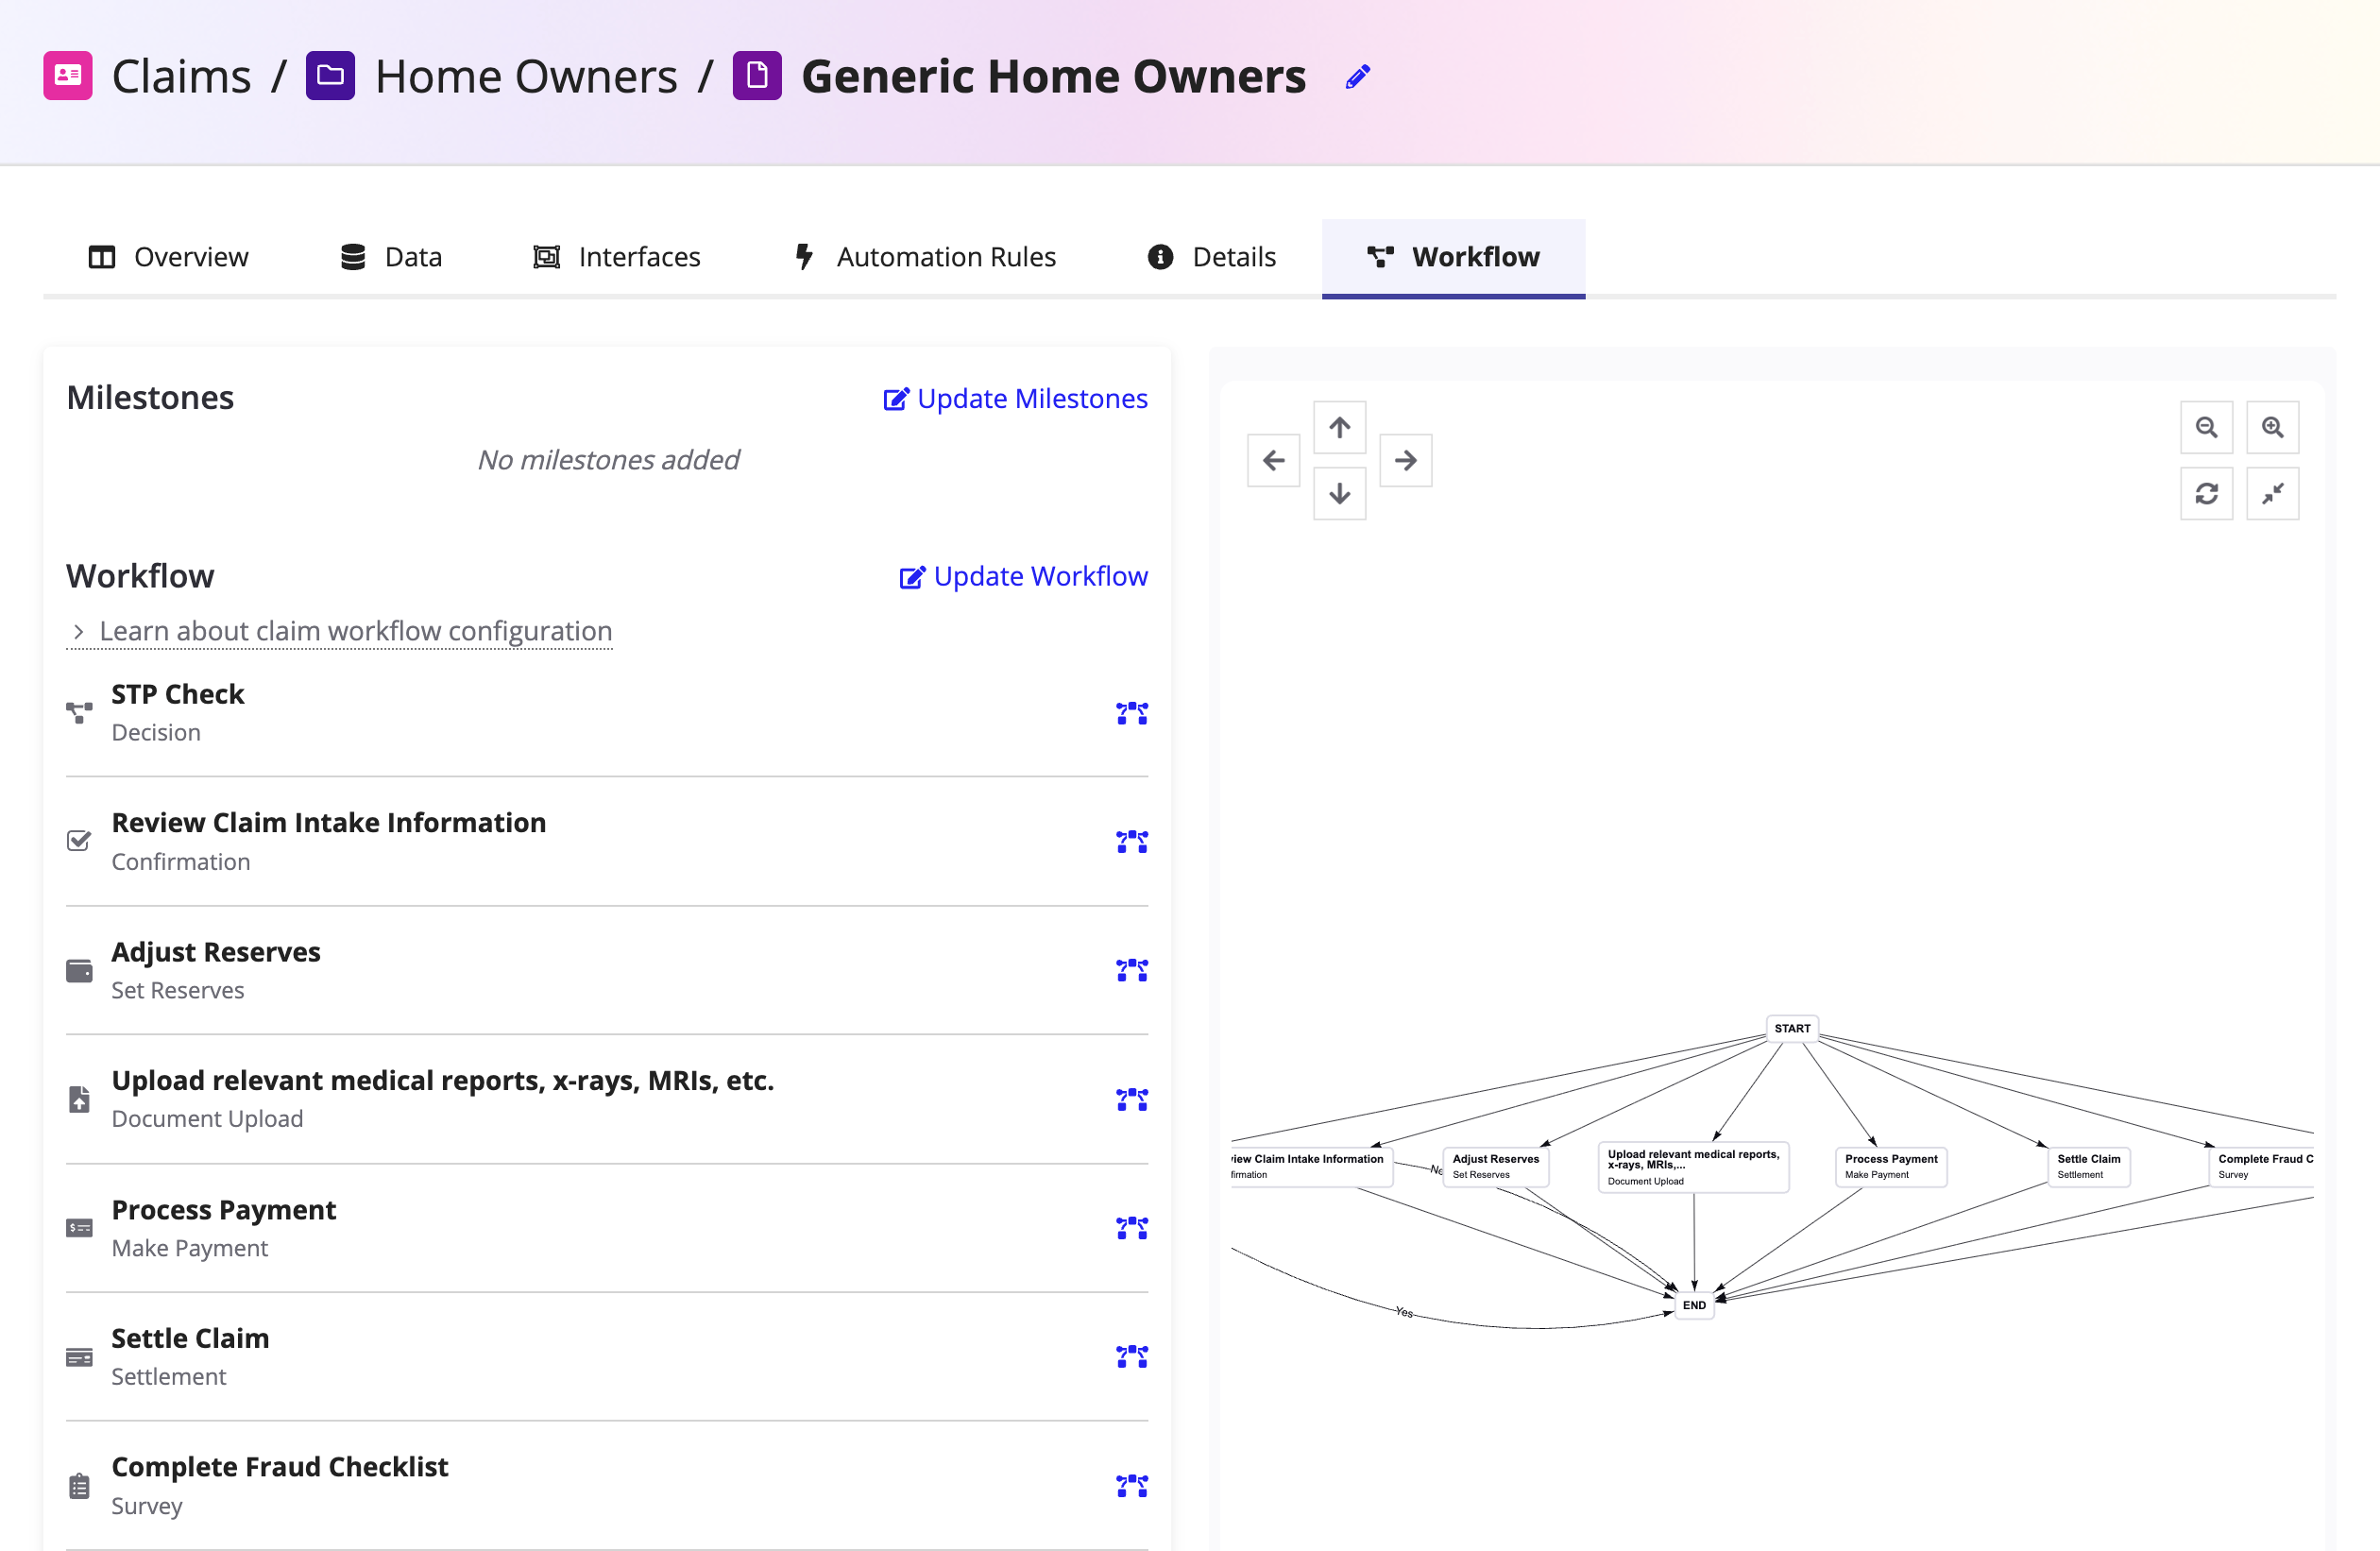Expand Learn about claim workflow configuration
Screen dimensions: 2380x1551
point(340,631)
